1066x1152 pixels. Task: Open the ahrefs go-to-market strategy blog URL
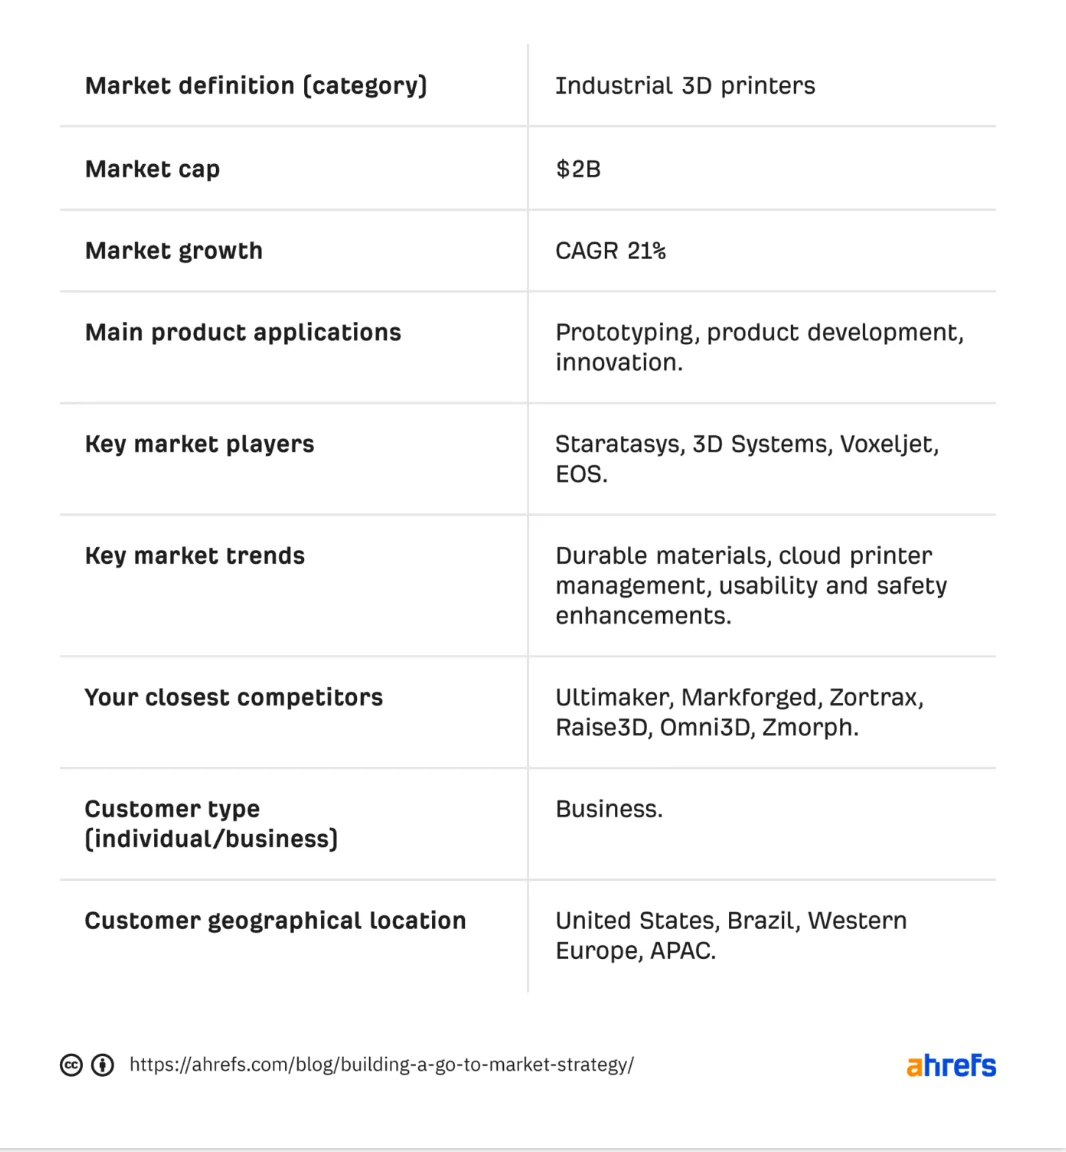tap(381, 1065)
